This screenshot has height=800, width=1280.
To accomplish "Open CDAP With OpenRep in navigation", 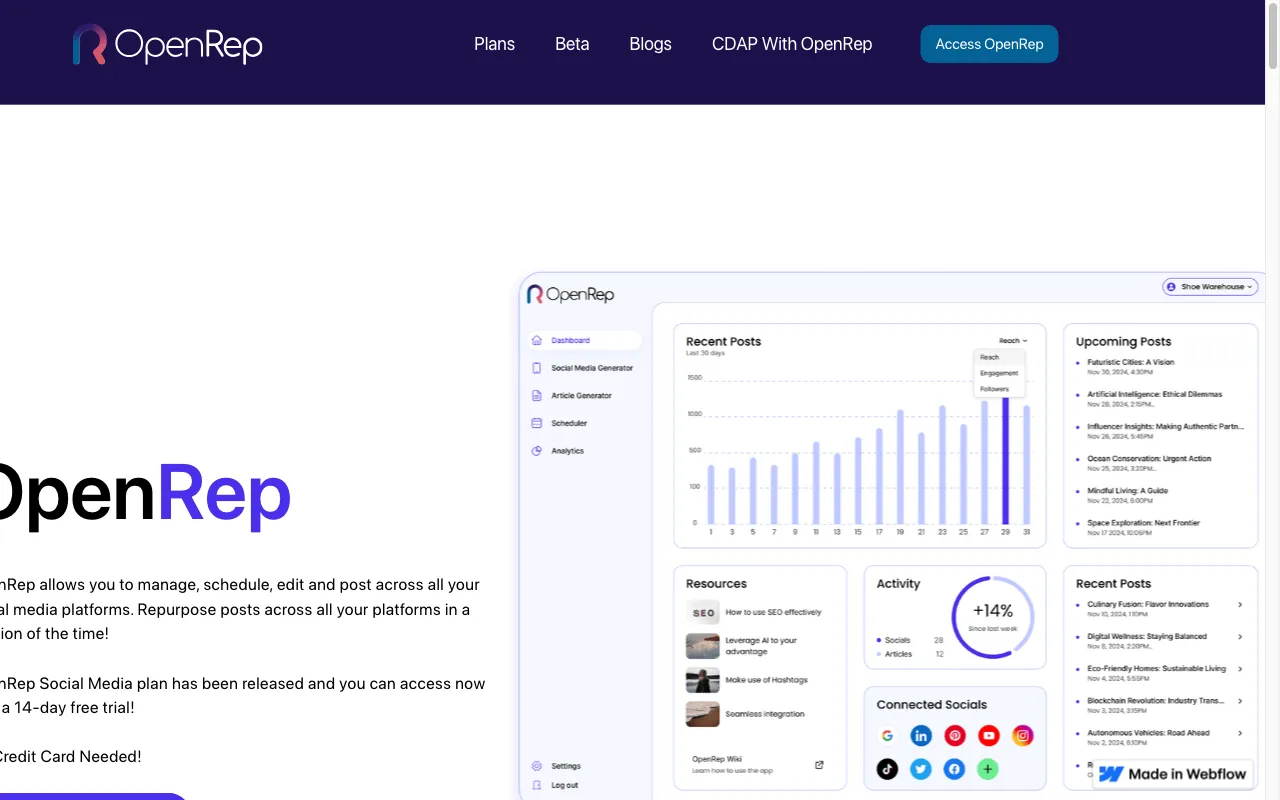I will click(792, 44).
